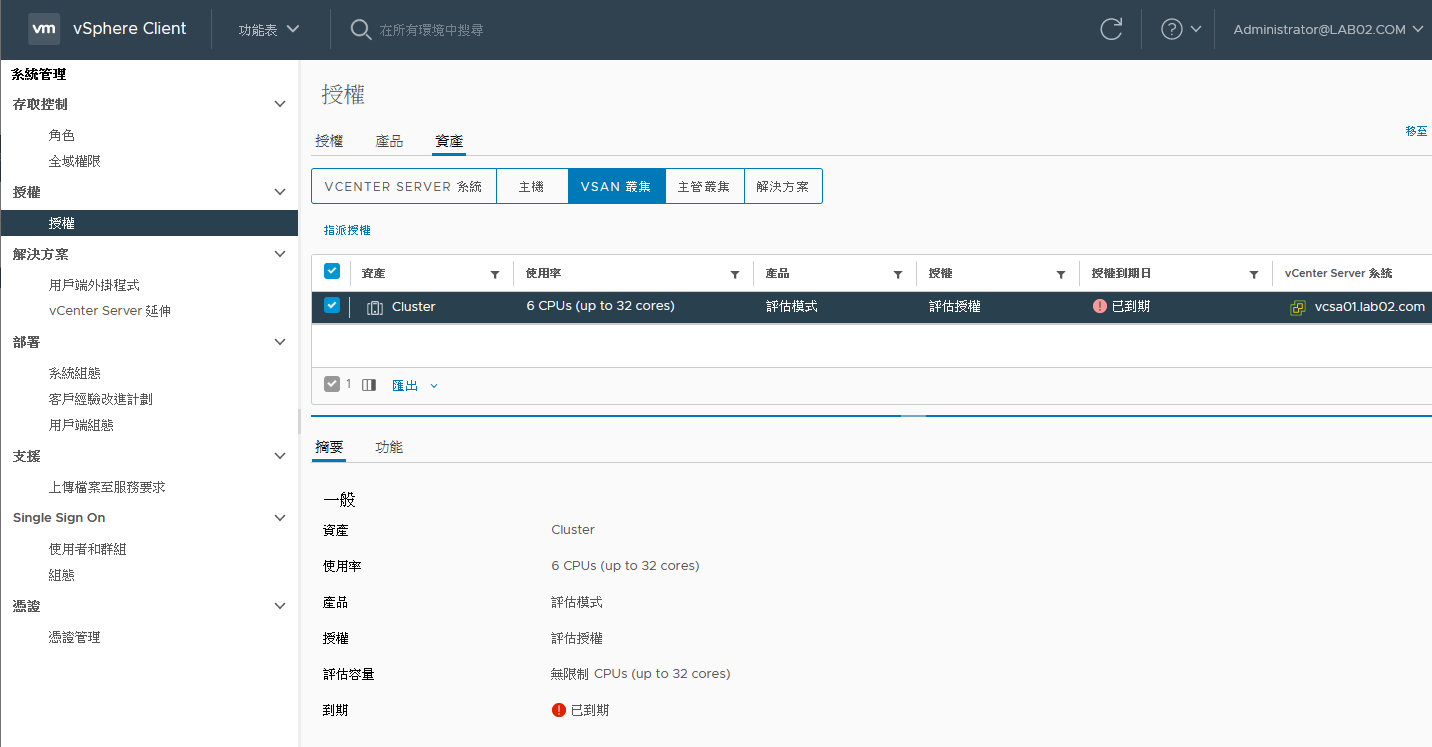Open 使用者和群組 in sidebar
The image size is (1432, 747).
[x=88, y=549]
